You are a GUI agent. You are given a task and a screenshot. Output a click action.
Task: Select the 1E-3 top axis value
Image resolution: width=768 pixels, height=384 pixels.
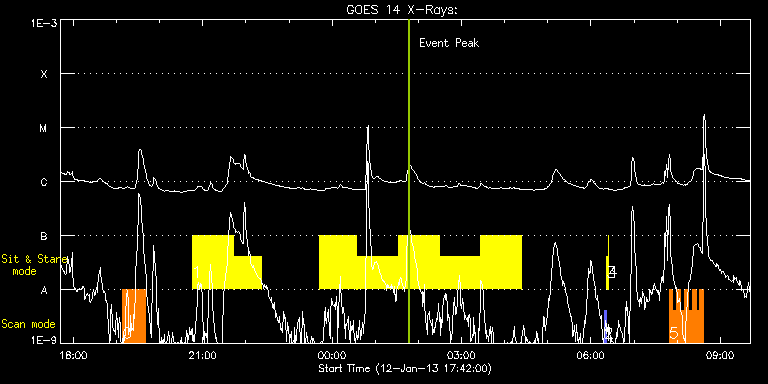(x=44, y=23)
